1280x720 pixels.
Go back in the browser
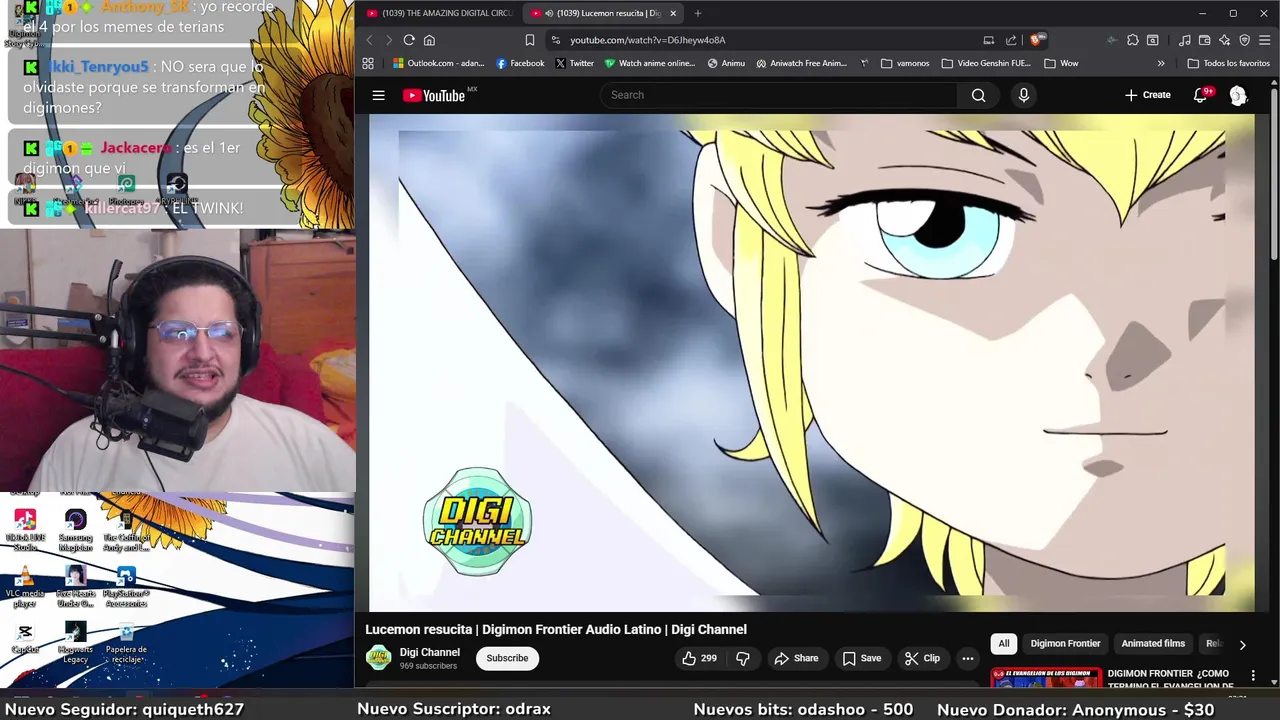pyautogui.click(x=369, y=40)
